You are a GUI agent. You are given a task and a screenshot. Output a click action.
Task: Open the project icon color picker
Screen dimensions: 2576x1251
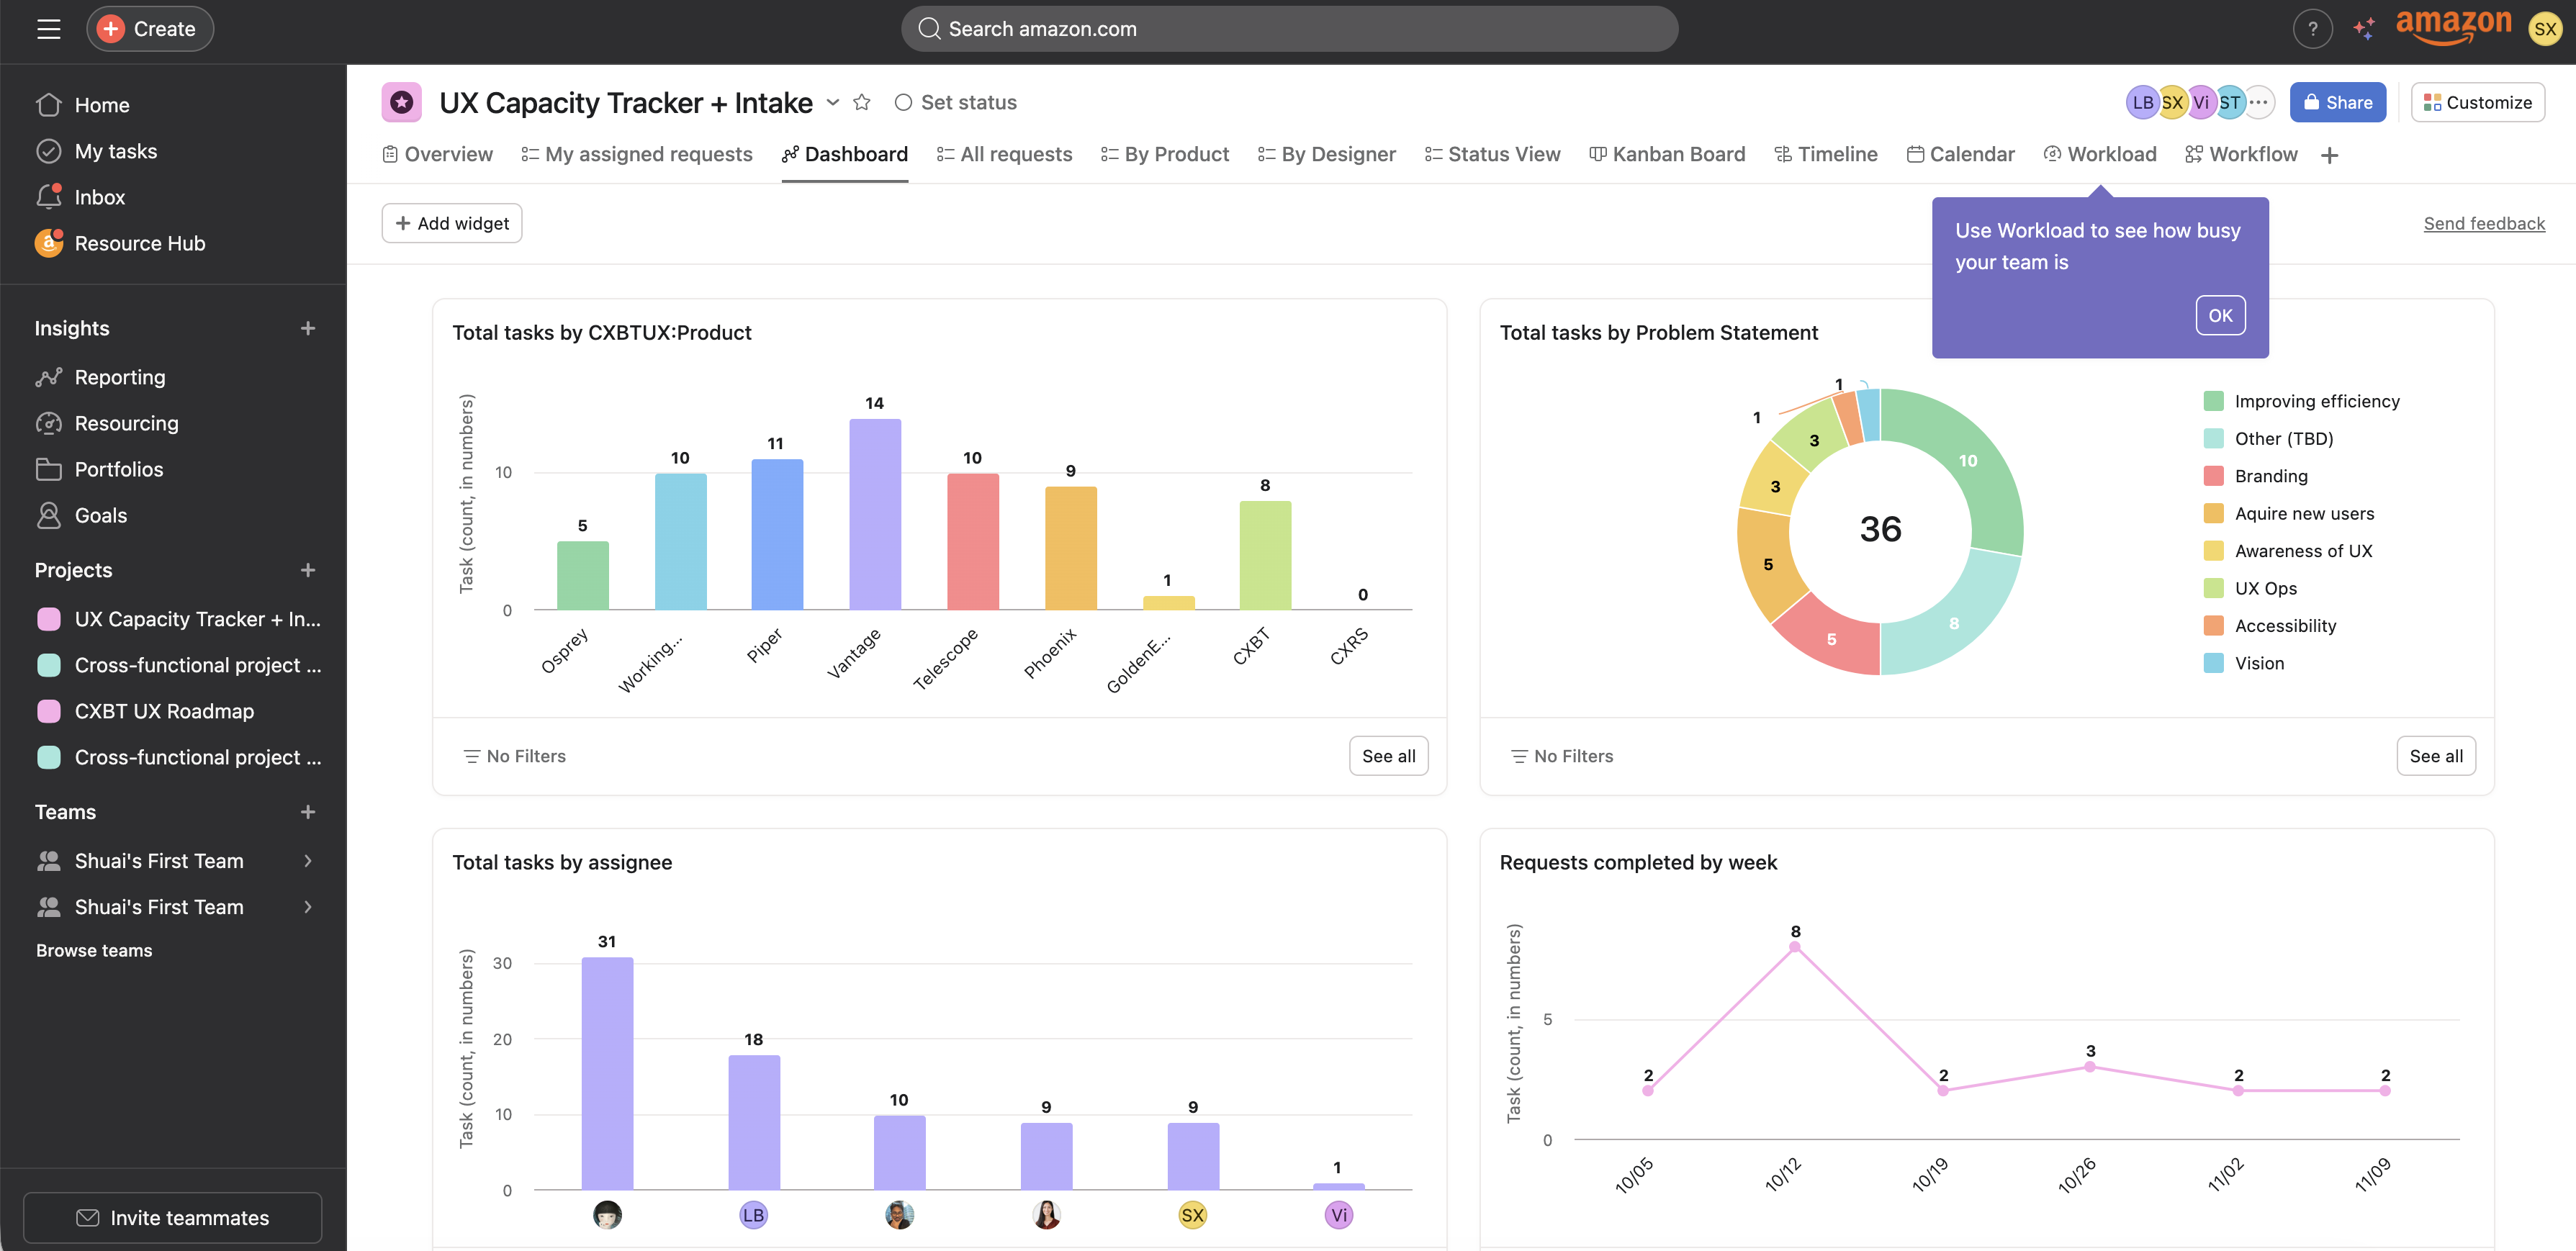click(x=401, y=102)
